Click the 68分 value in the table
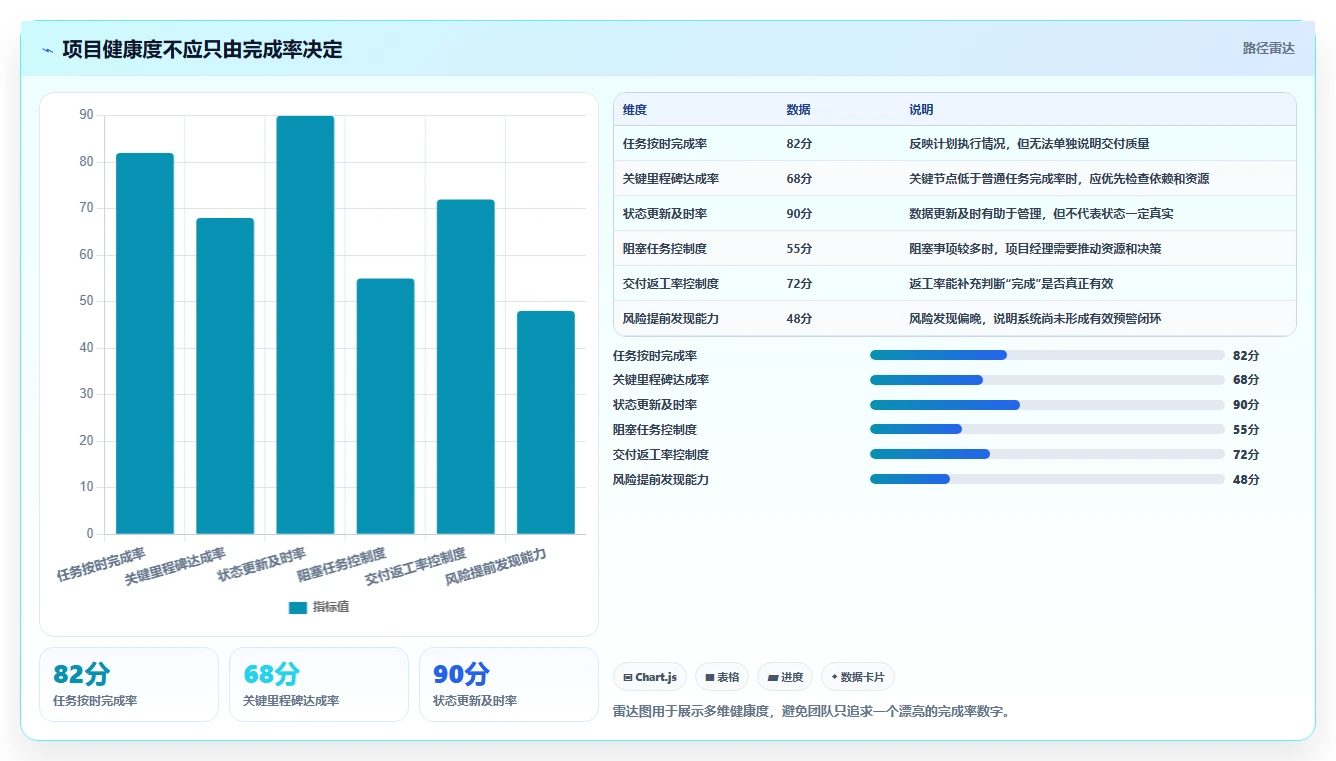The height and width of the screenshot is (761, 1336). 799,179
